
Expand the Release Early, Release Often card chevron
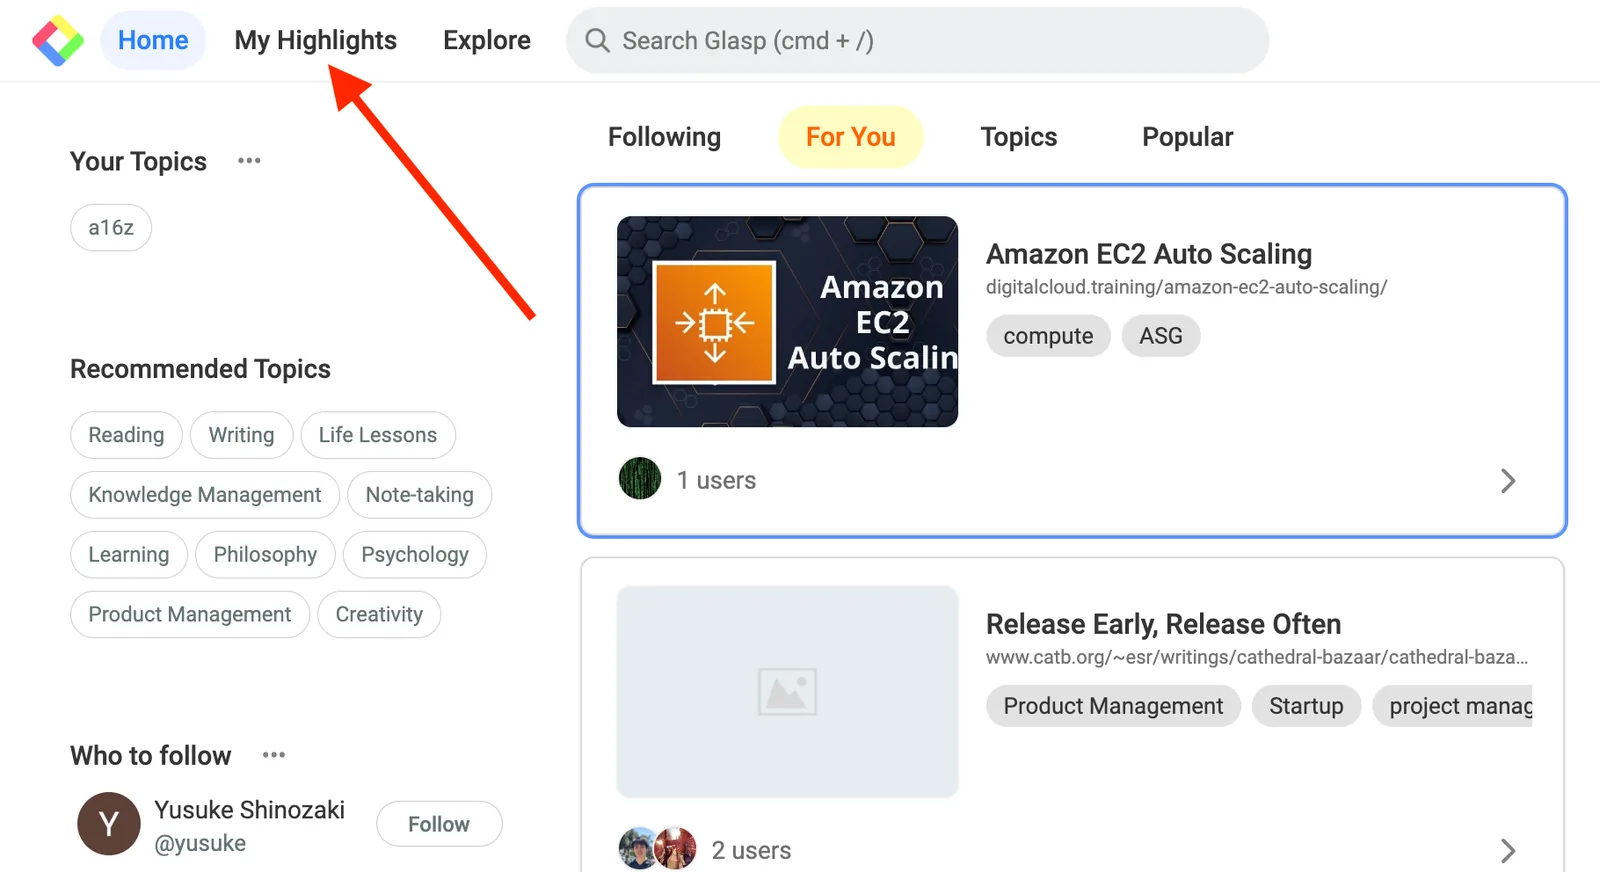(1508, 851)
